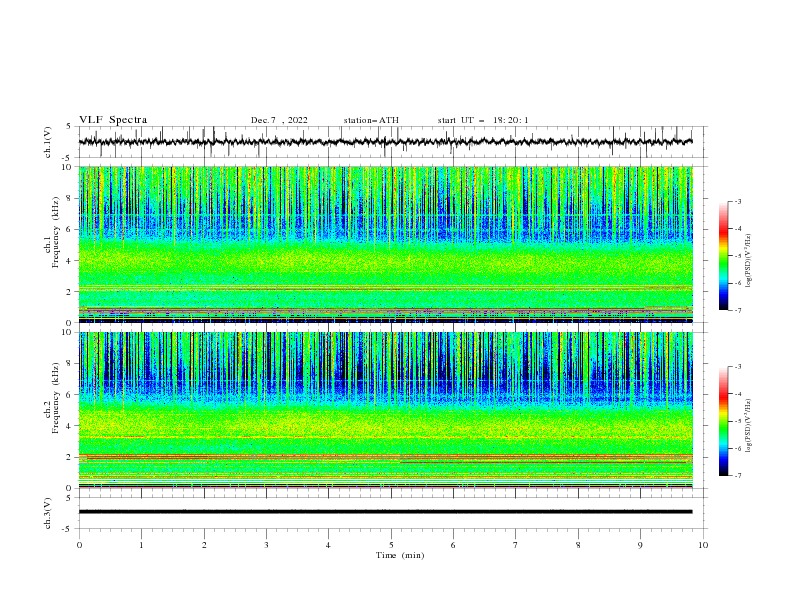Click the 'ch.1(V)' waveform axis label

(x=48, y=142)
